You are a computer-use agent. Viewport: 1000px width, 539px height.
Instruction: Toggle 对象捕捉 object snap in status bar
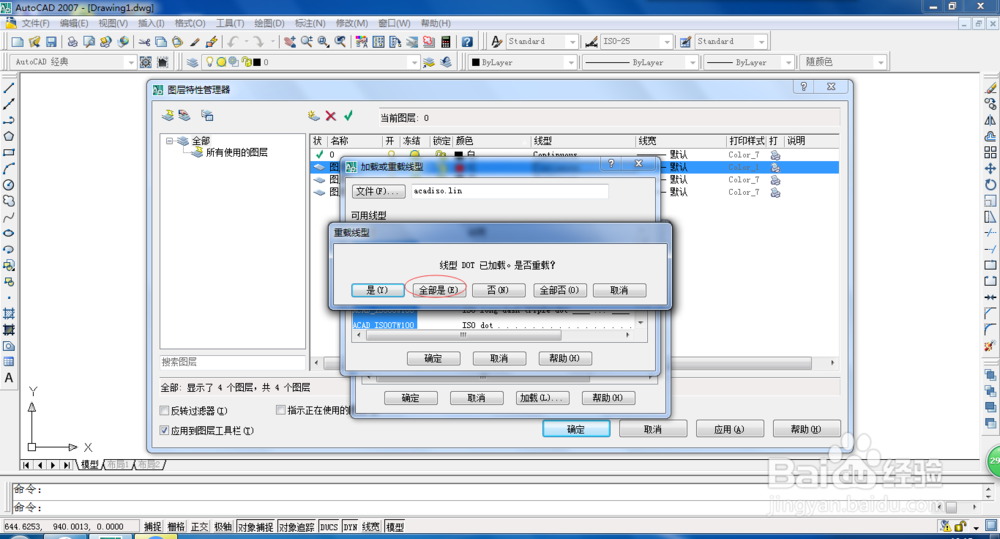(255, 527)
